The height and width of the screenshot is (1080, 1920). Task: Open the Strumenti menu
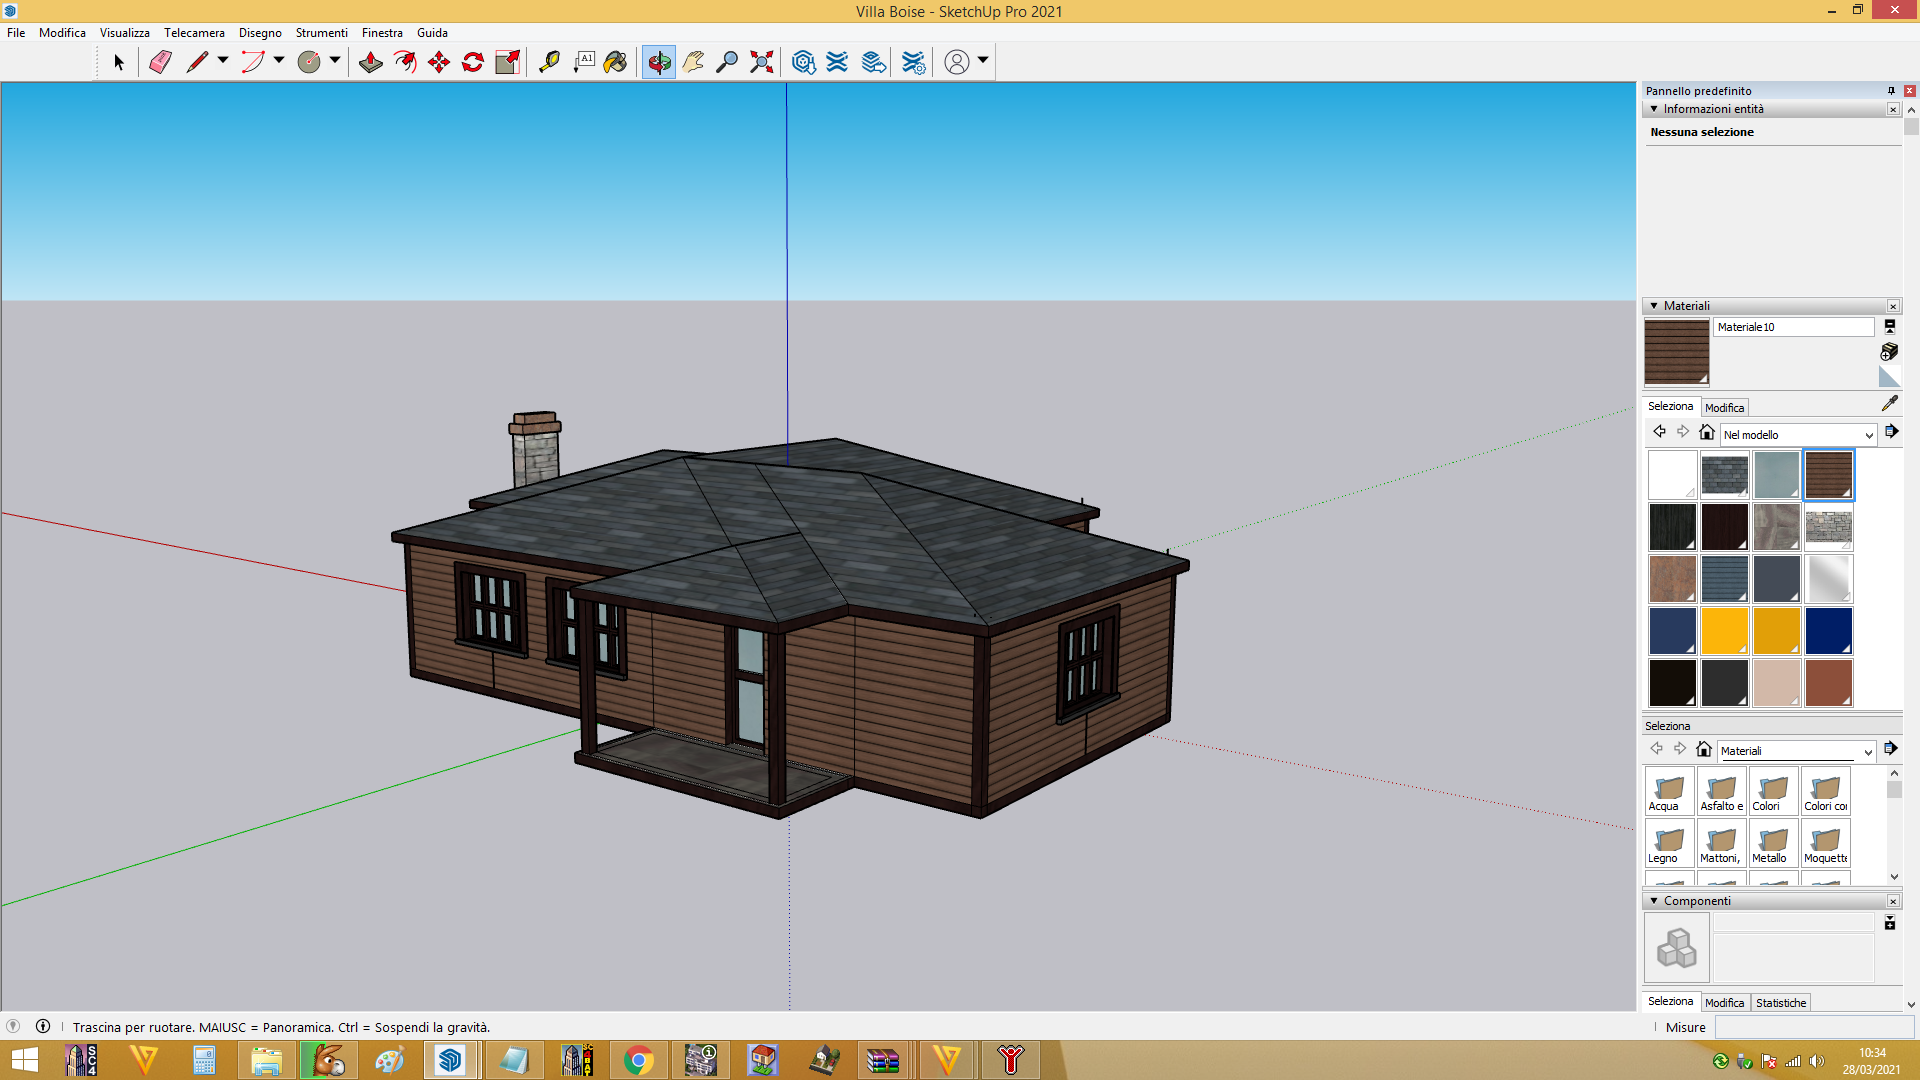(x=321, y=33)
